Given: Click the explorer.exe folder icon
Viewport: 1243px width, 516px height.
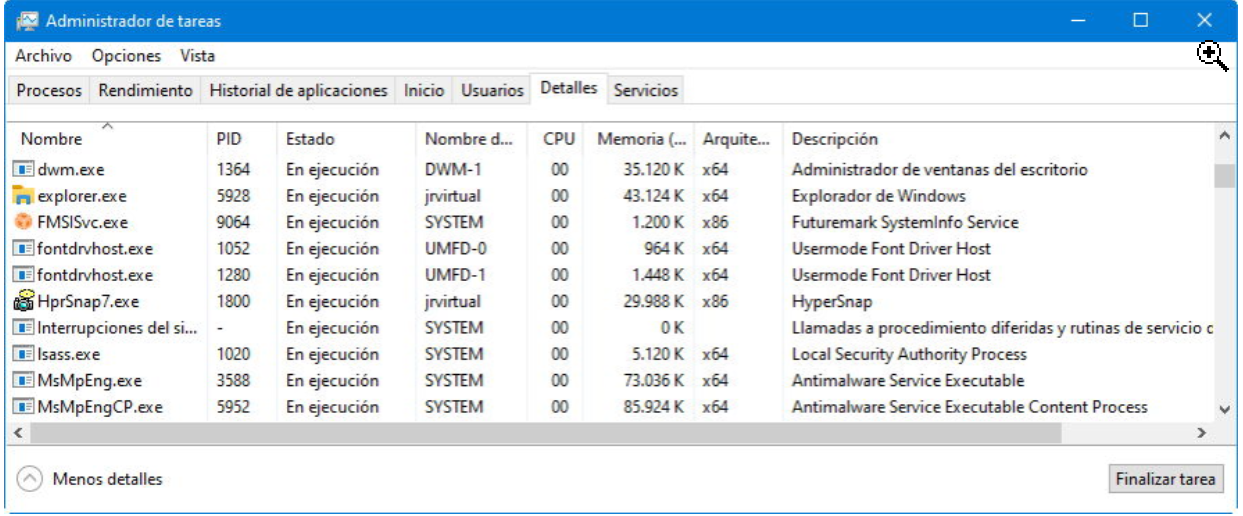Looking at the screenshot, I should [24, 196].
